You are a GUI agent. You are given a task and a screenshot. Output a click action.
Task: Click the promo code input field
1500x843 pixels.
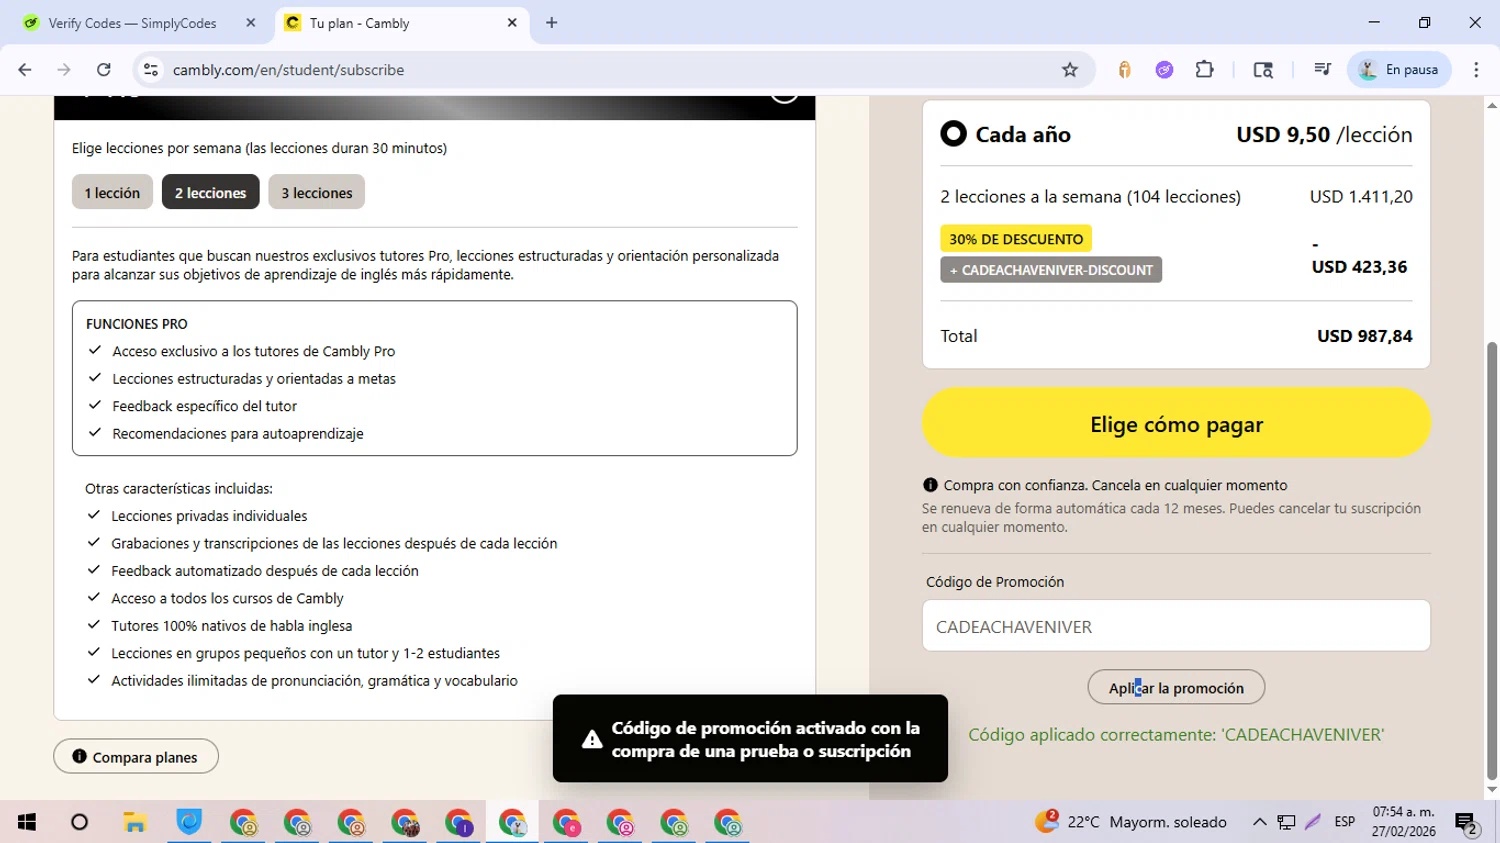coord(1176,626)
